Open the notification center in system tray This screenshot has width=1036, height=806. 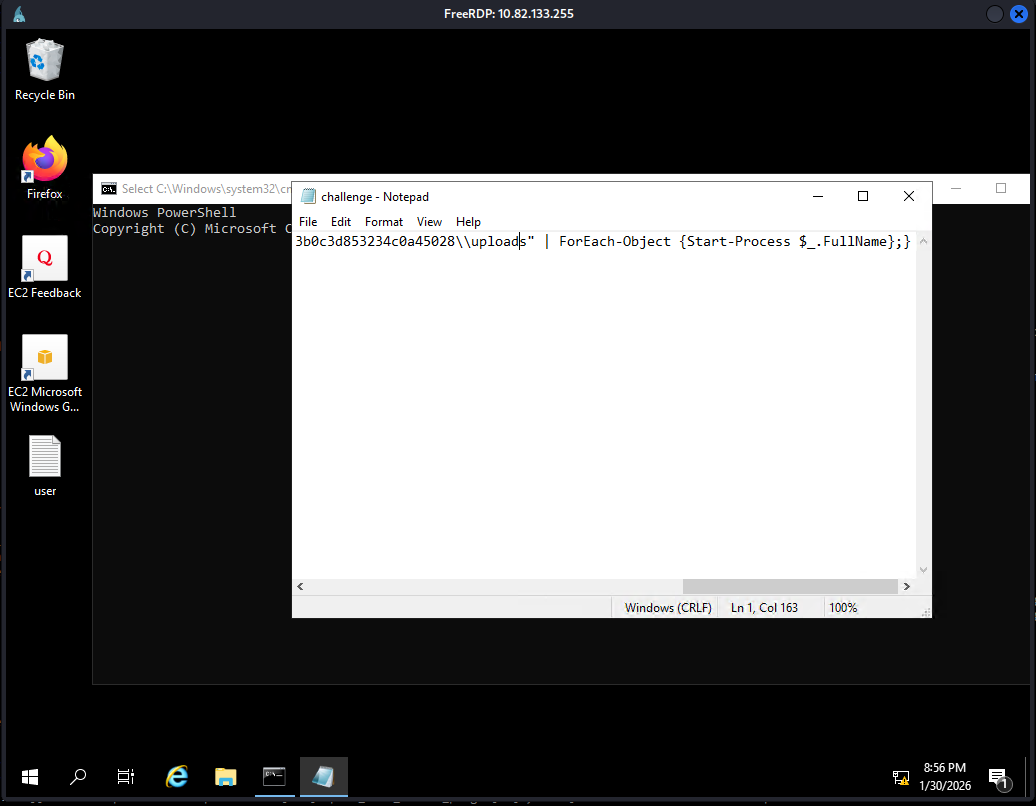tap(997, 777)
